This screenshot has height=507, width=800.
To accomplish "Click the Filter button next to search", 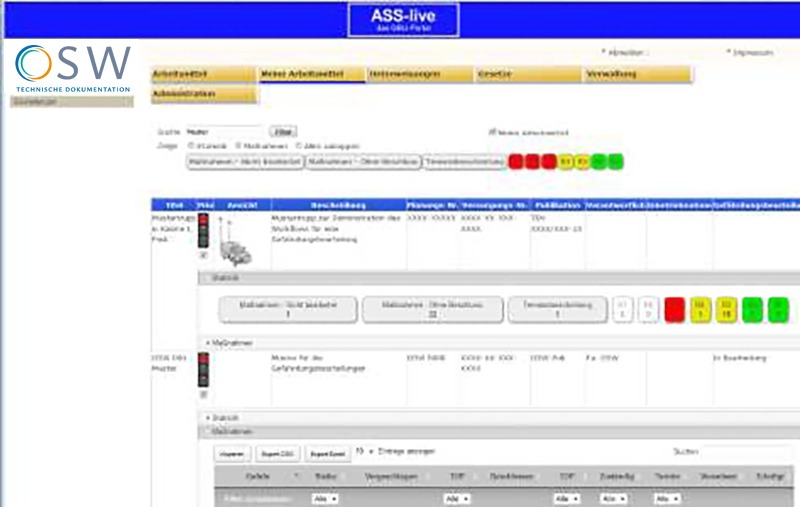I will coord(284,131).
